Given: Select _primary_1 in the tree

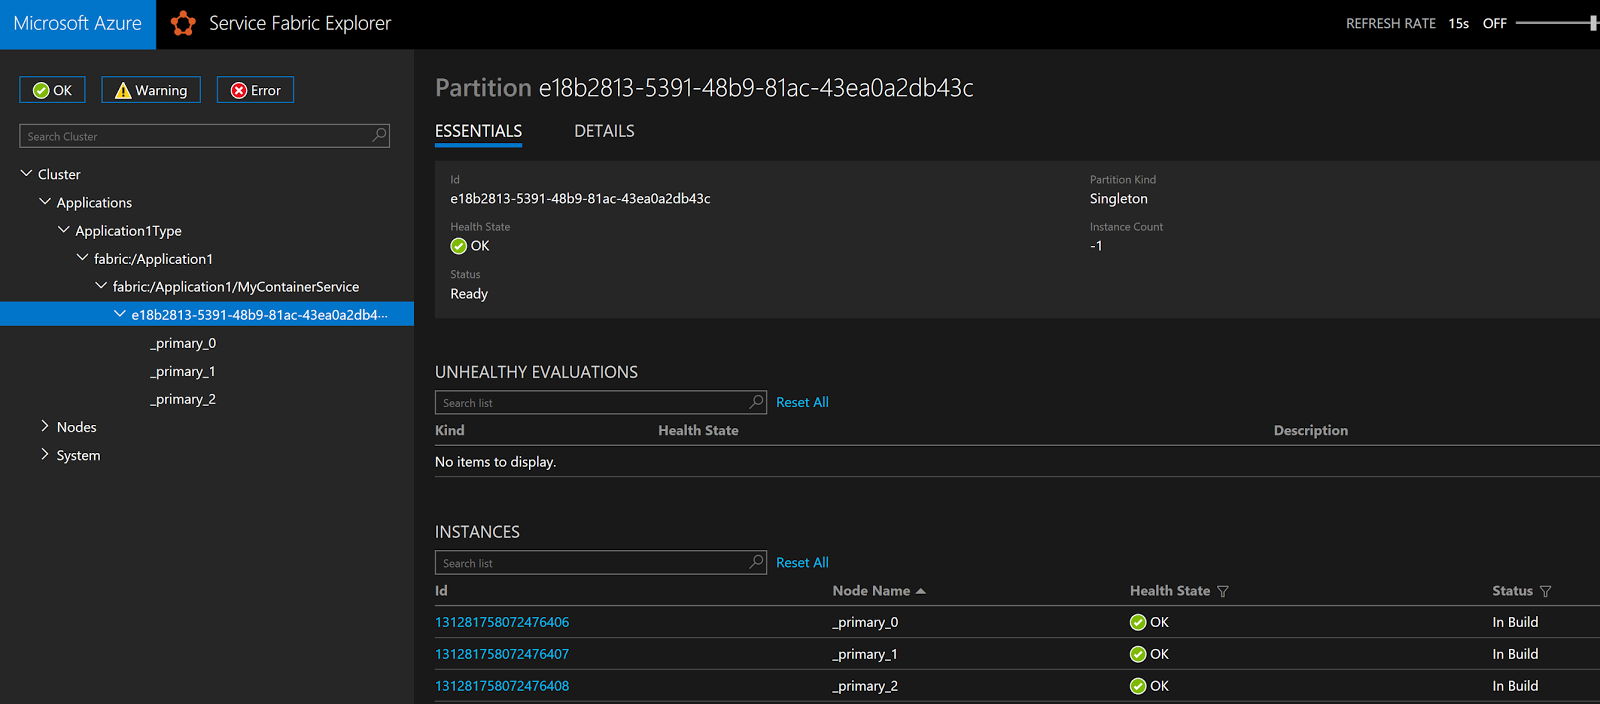Looking at the screenshot, I should (x=183, y=371).
